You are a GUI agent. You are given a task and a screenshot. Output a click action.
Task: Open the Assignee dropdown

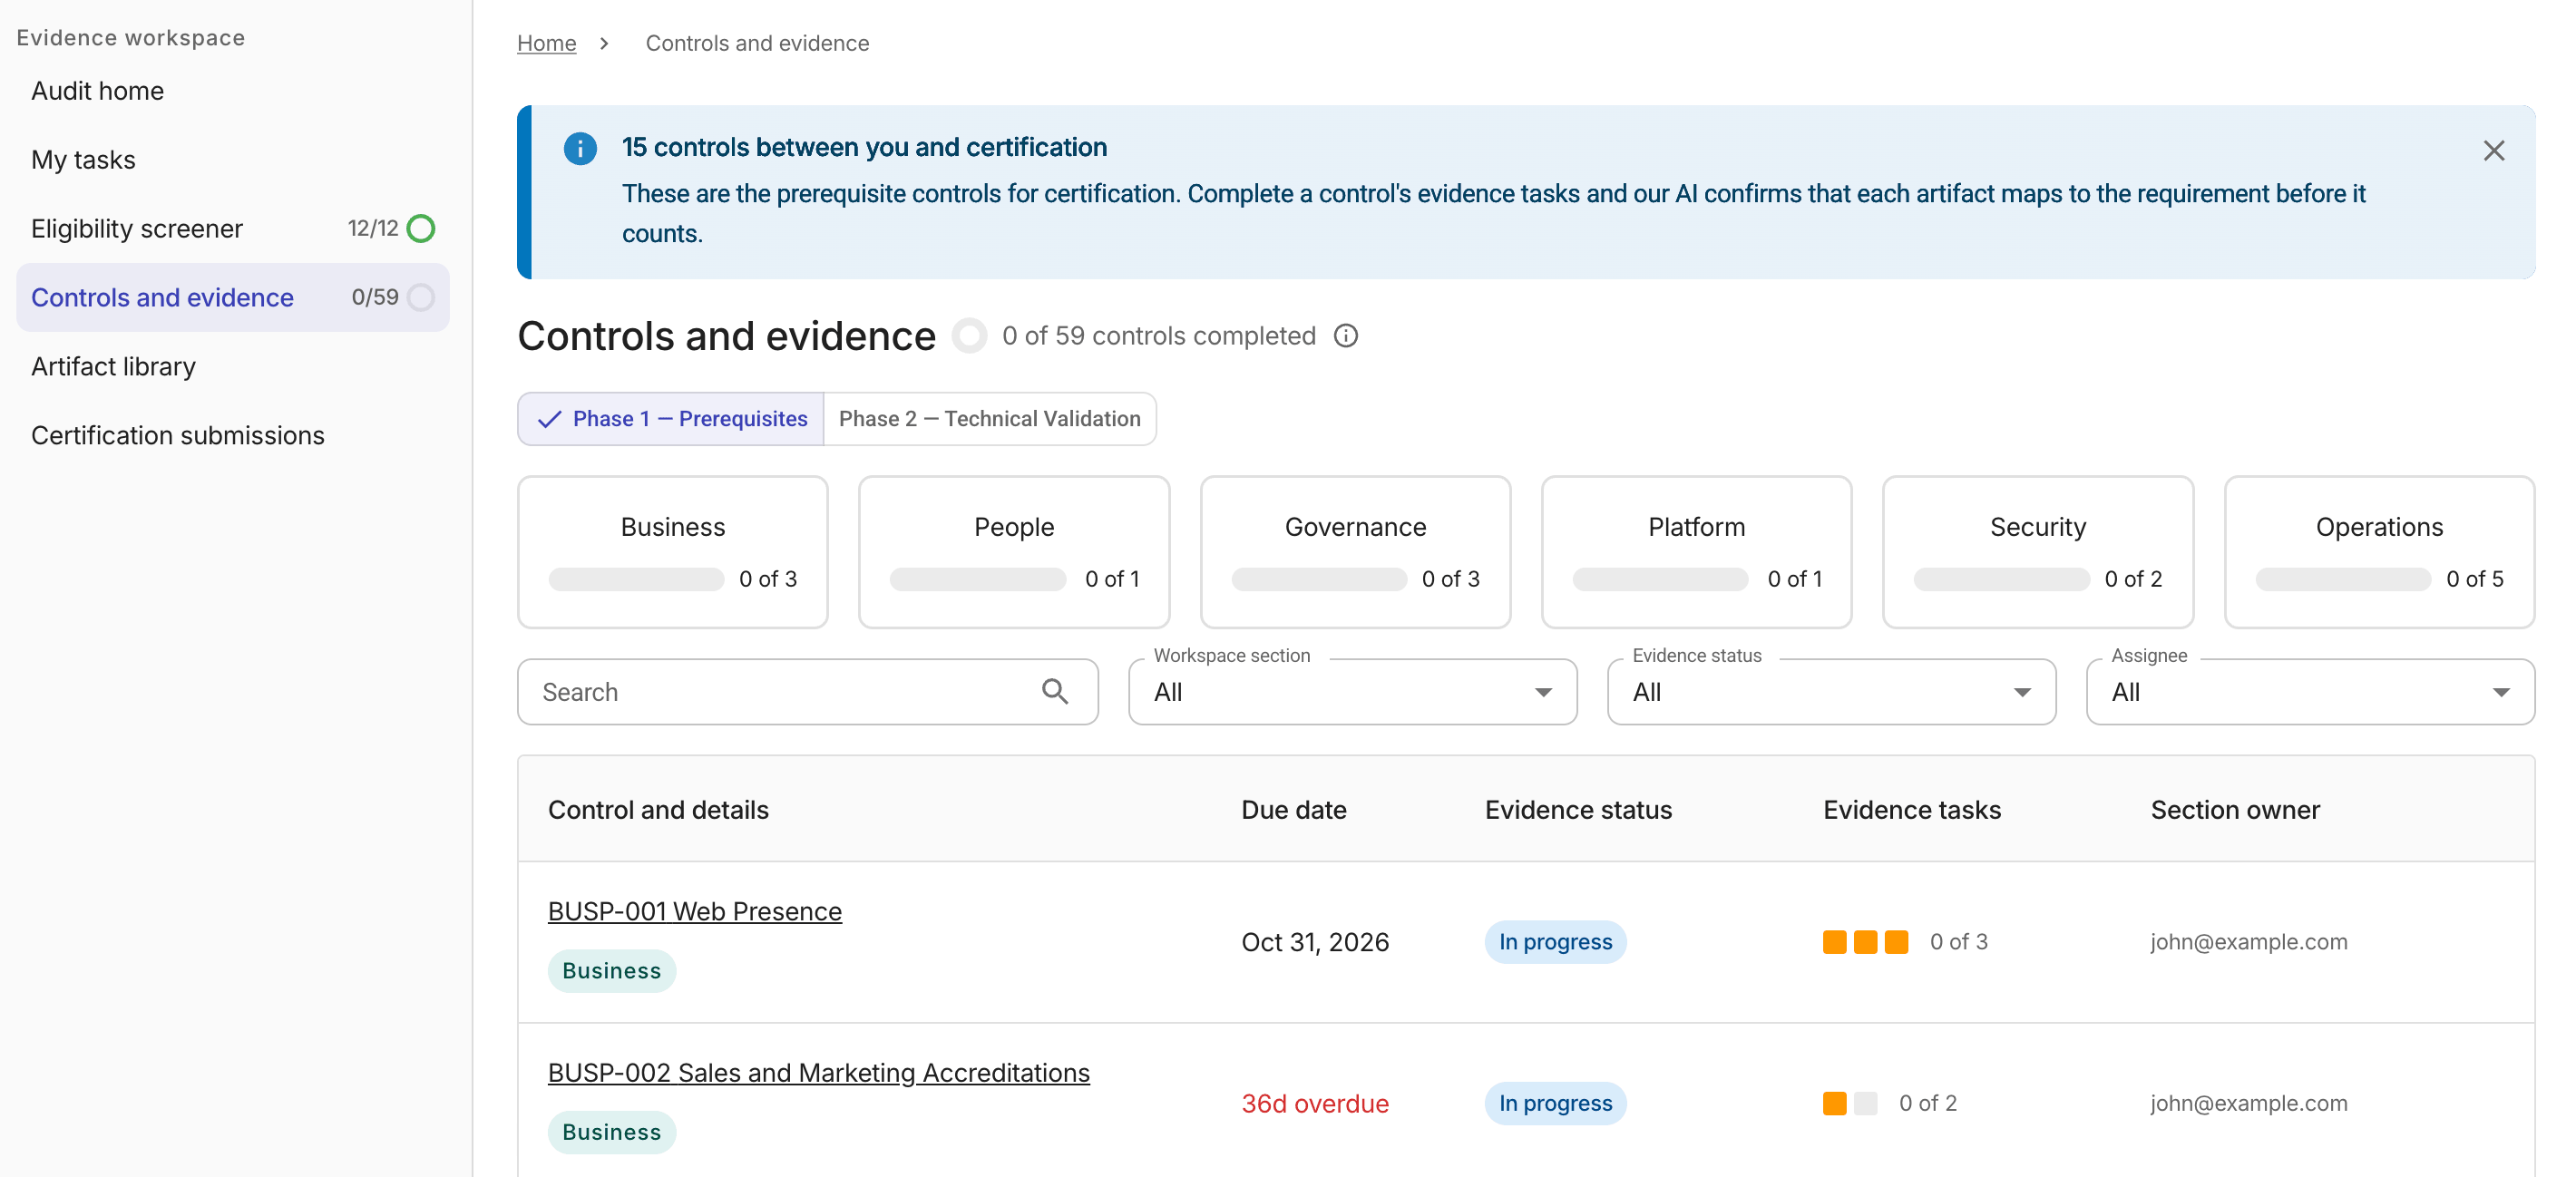pyautogui.click(x=2310, y=691)
